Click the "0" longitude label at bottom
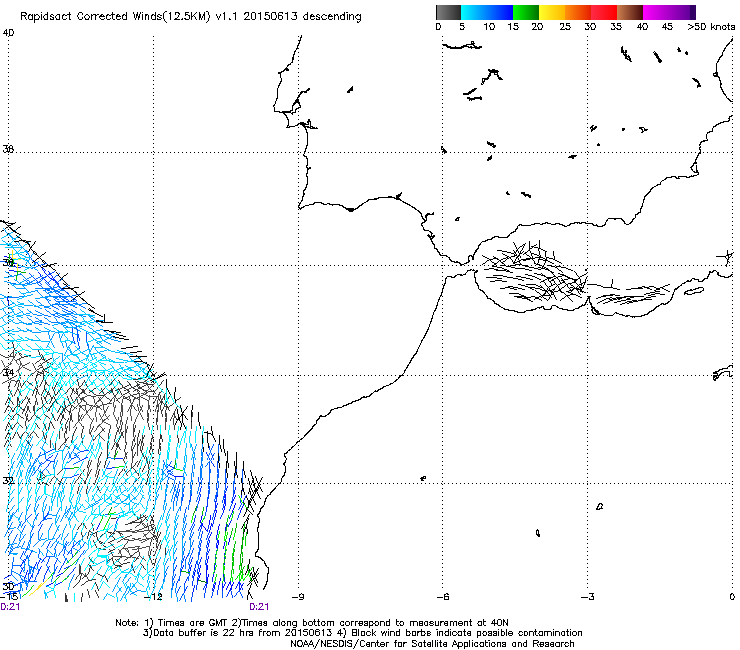Image resolution: width=740 pixels, height=650 pixels. coord(732,597)
